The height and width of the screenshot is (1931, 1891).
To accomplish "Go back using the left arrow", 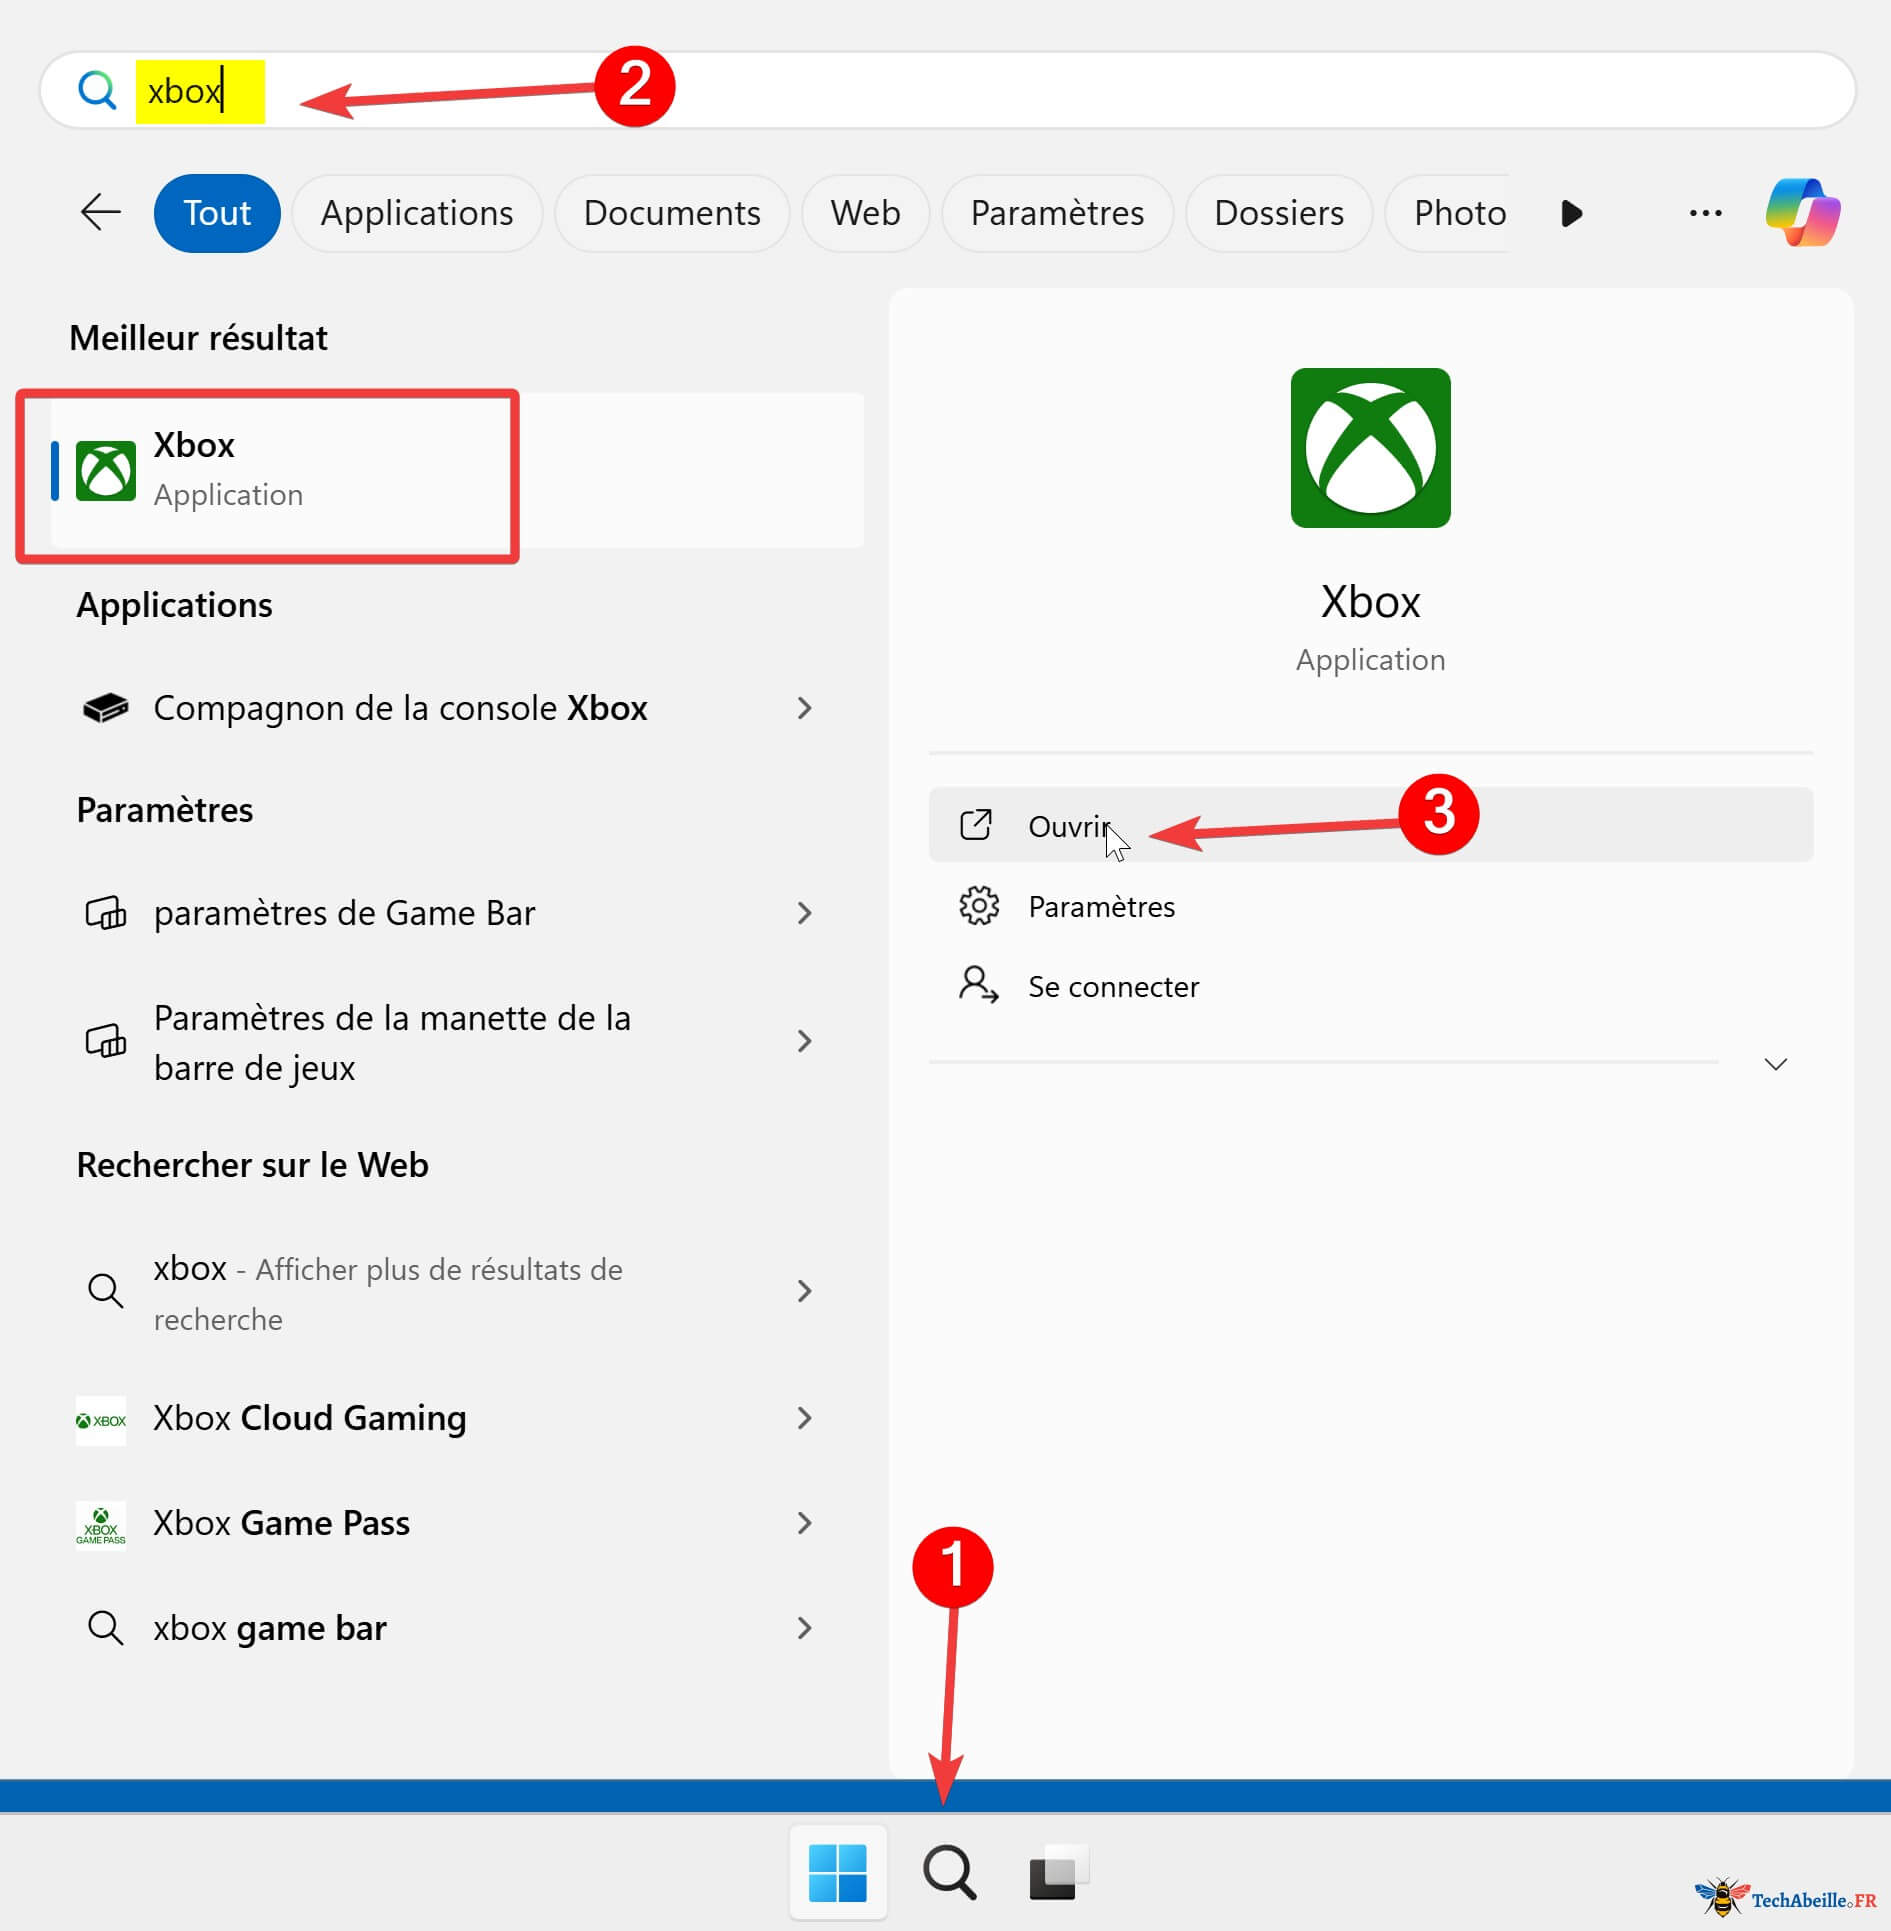I will point(101,212).
